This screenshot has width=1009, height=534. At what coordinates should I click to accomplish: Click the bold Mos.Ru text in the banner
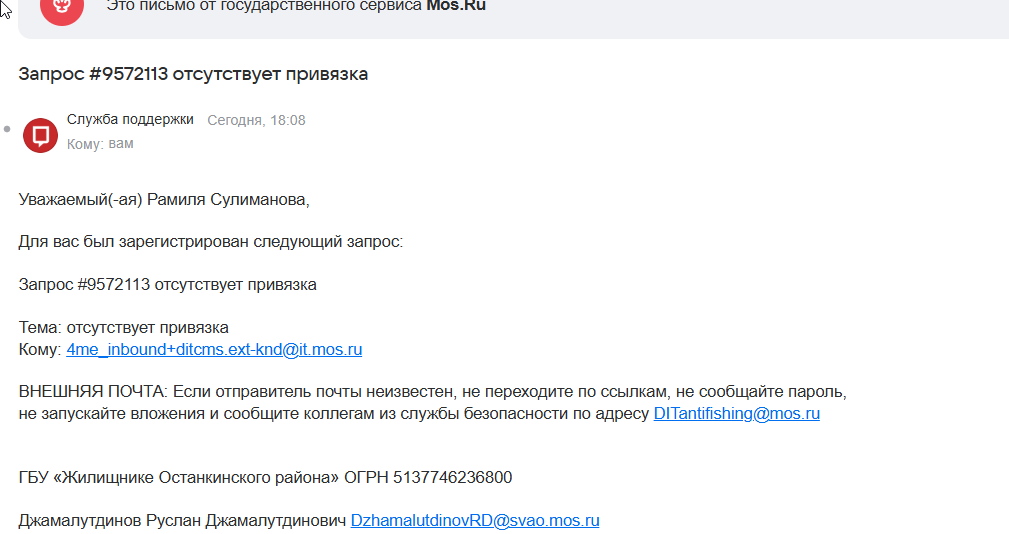coord(456,6)
